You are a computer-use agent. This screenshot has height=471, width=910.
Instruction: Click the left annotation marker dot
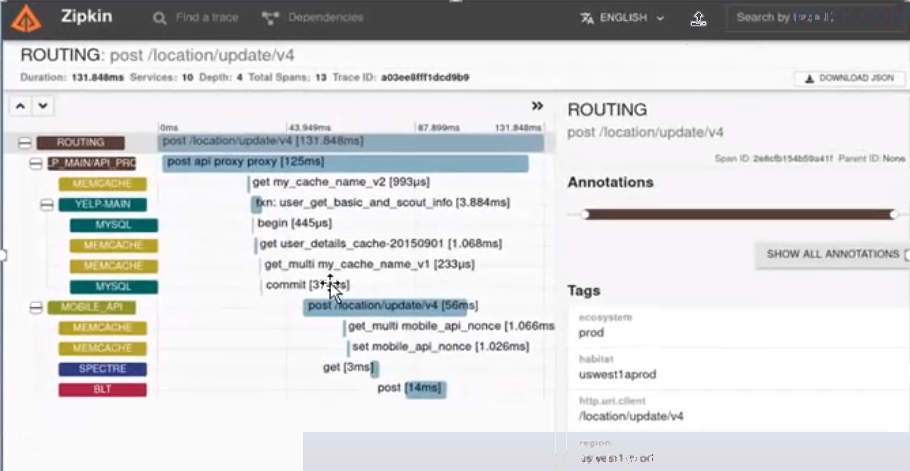(585, 215)
